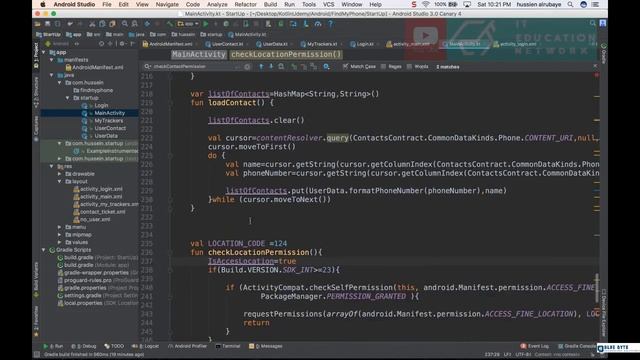Open the Apple menu
The height and width of the screenshot is (360, 640).
[43, 4]
